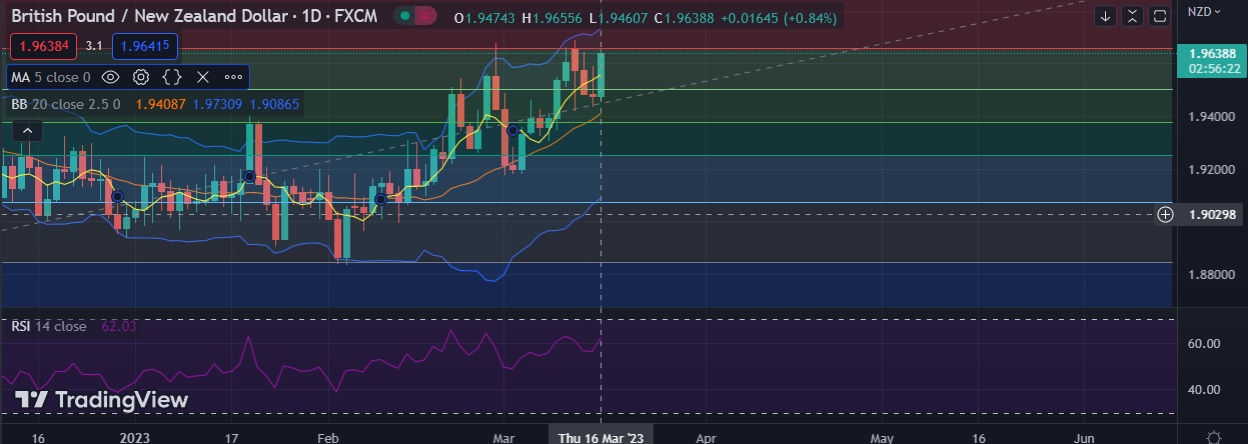The image size is (1248, 444).
Task: Open MA indicator settings gear
Action: coord(141,77)
